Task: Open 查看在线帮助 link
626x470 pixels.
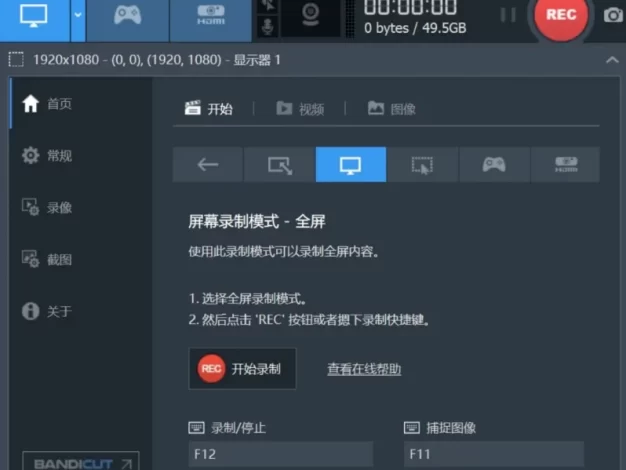Action: coord(364,369)
